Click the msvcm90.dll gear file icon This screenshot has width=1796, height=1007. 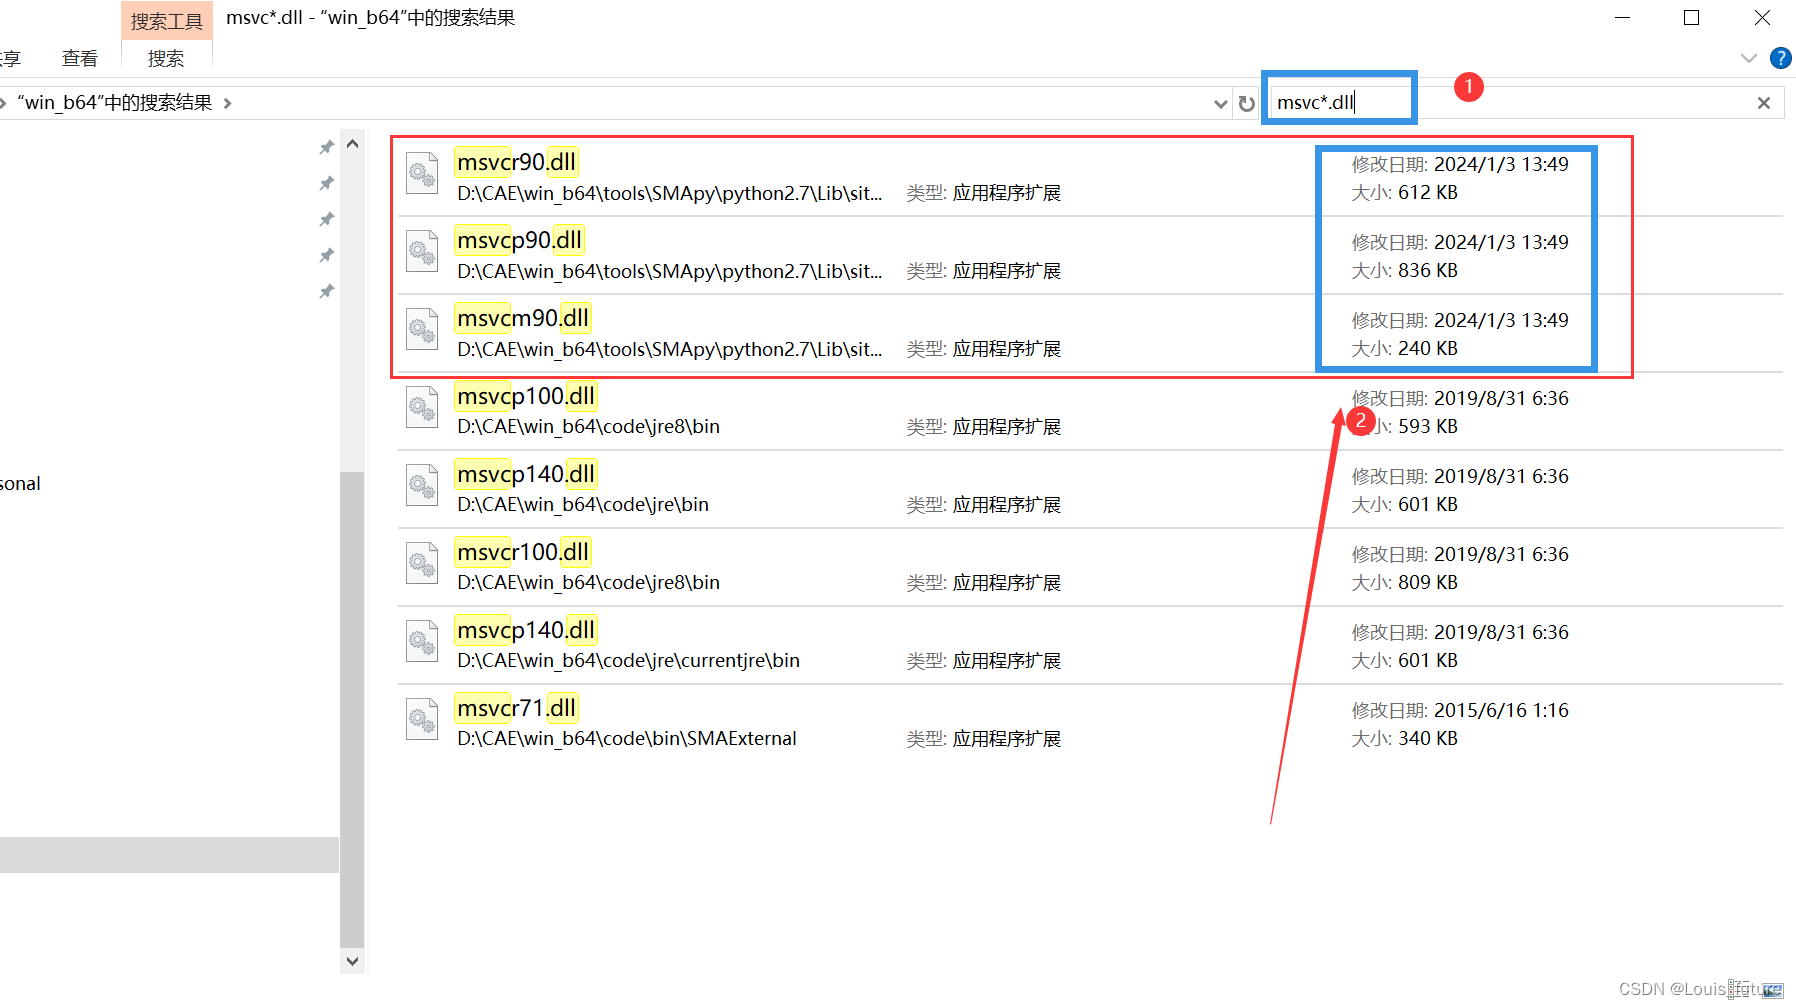421,329
